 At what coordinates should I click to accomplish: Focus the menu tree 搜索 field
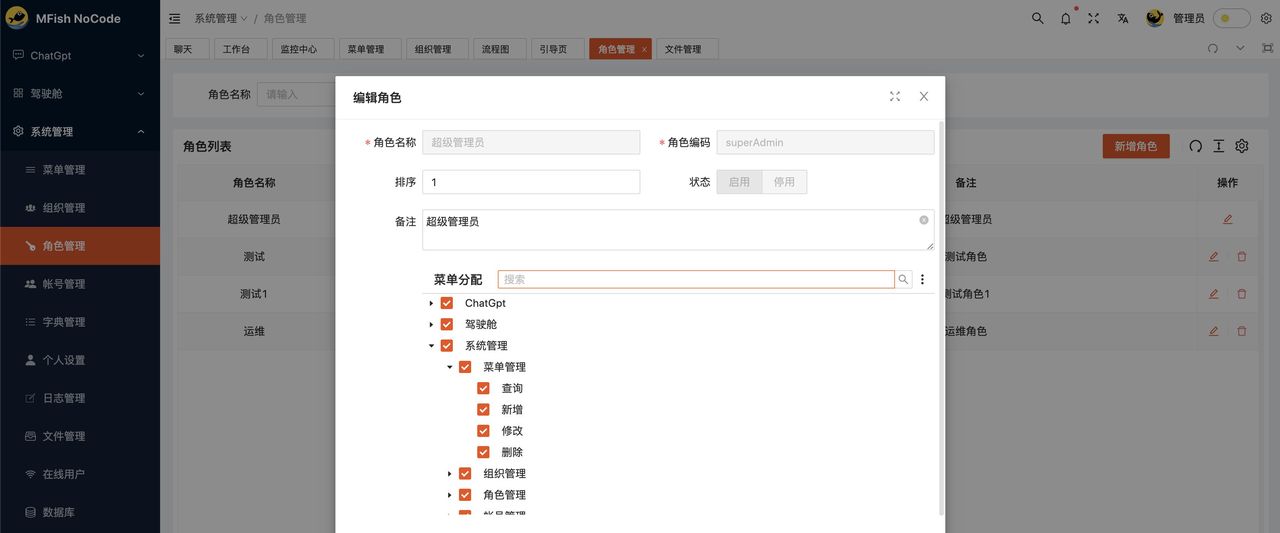point(696,280)
